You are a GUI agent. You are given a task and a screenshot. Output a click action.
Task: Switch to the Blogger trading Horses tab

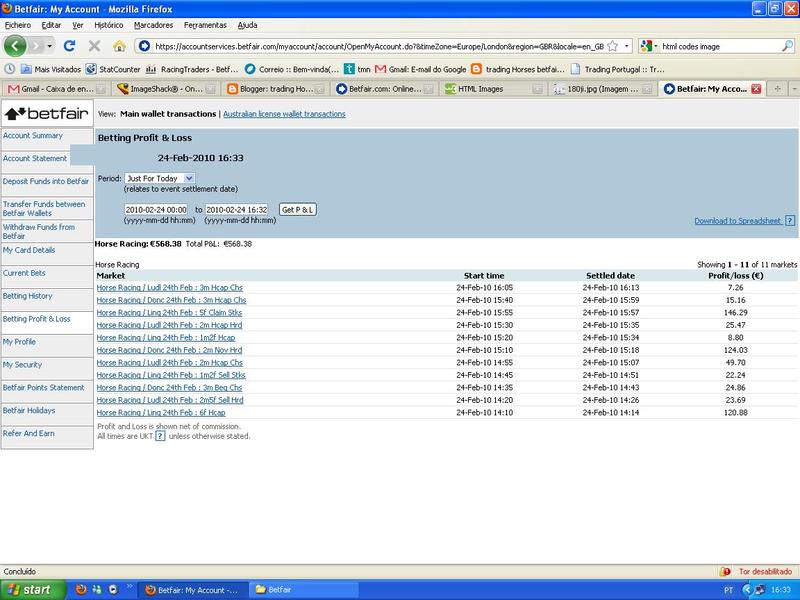pyautogui.click(x=276, y=89)
